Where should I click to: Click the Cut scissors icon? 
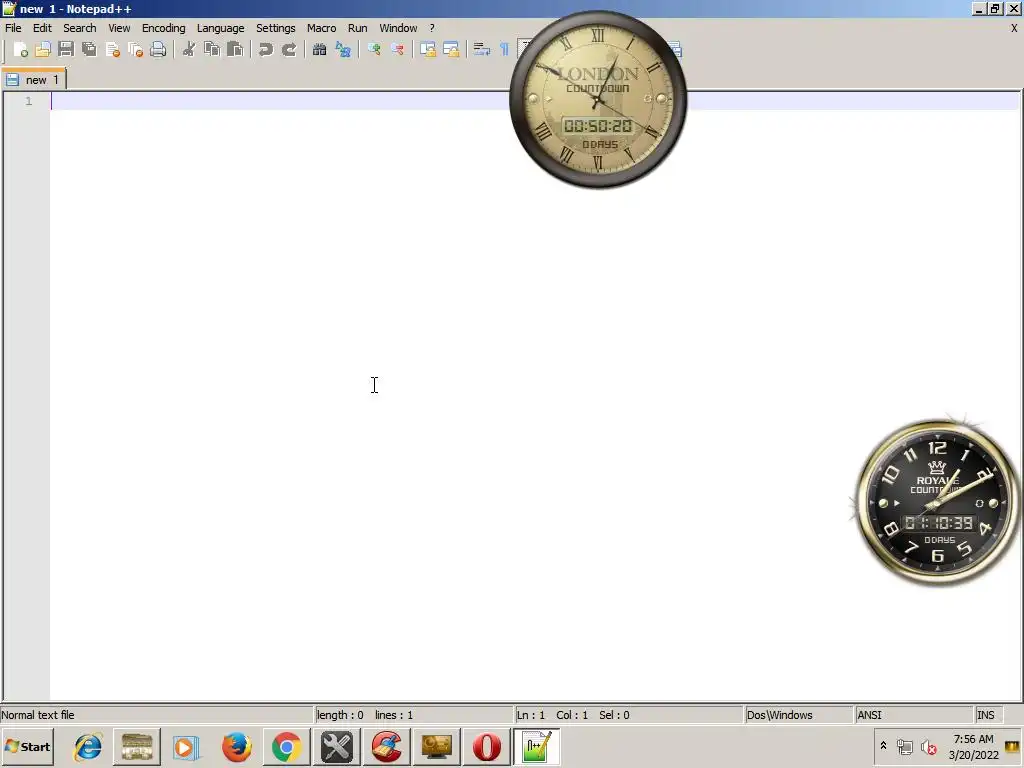[189, 50]
